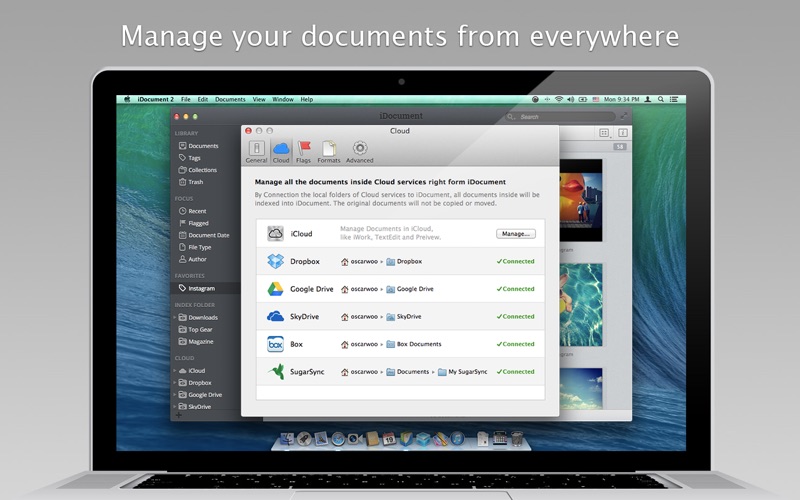Viewport: 800px width, 500px height.
Task: Expand the Downloads index folder
Action: point(174,317)
